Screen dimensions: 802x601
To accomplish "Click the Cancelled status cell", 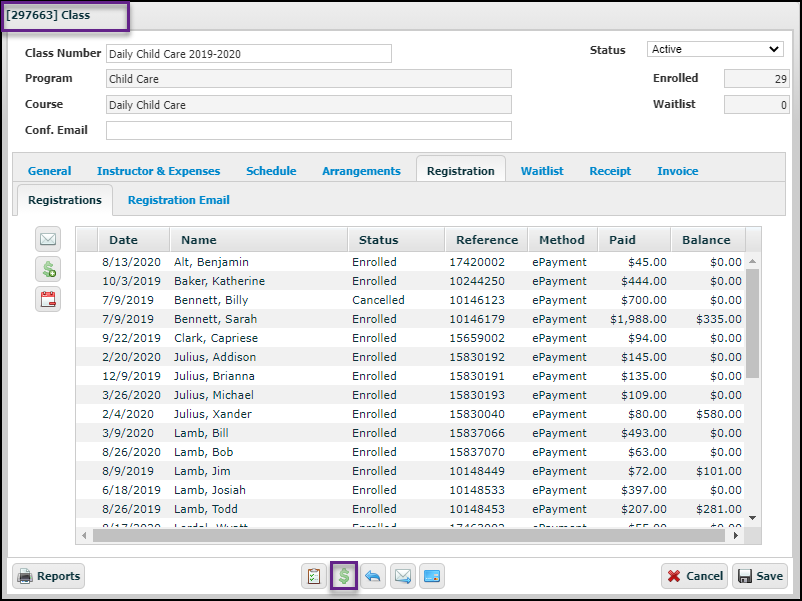I will 378,300.
